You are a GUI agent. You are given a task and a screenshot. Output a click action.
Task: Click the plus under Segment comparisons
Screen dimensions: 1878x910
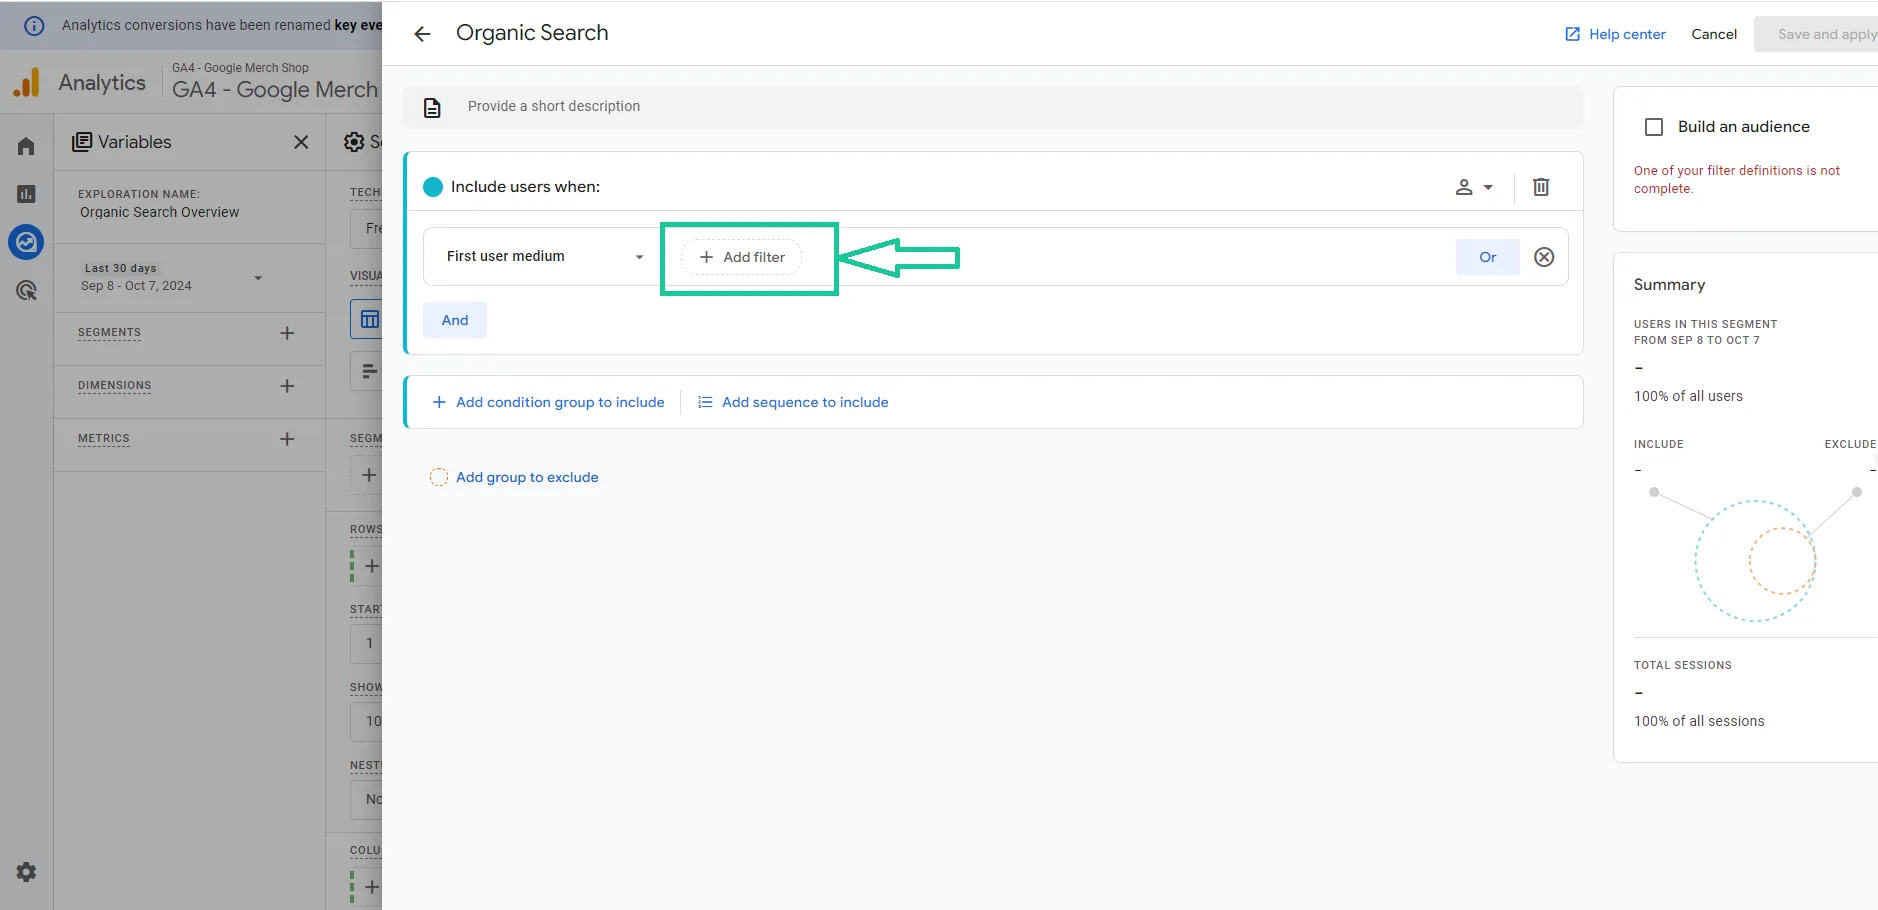point(368,475)
